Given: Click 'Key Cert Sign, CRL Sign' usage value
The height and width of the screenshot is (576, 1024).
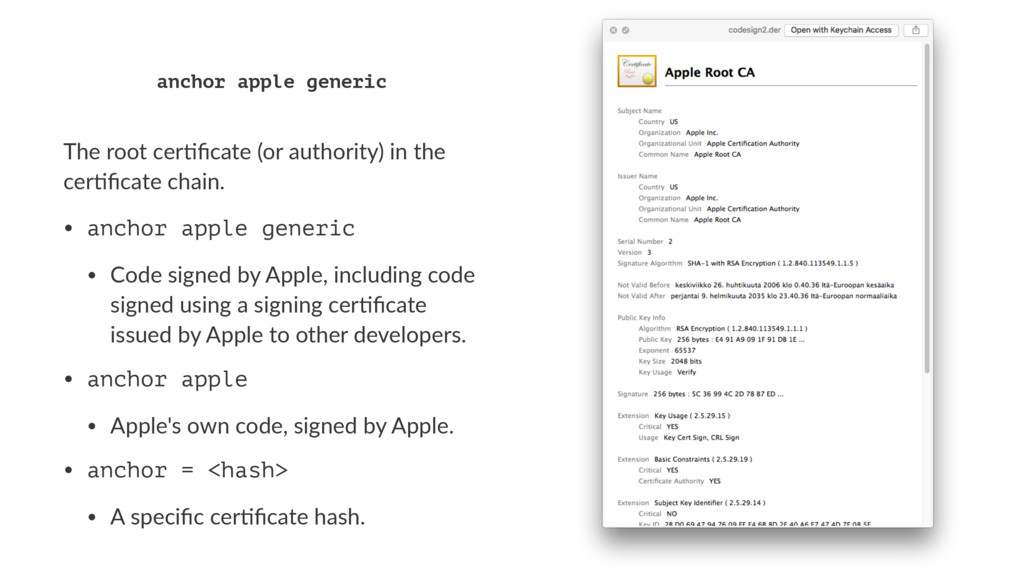Looking at the screenshot, I should 701,438.
